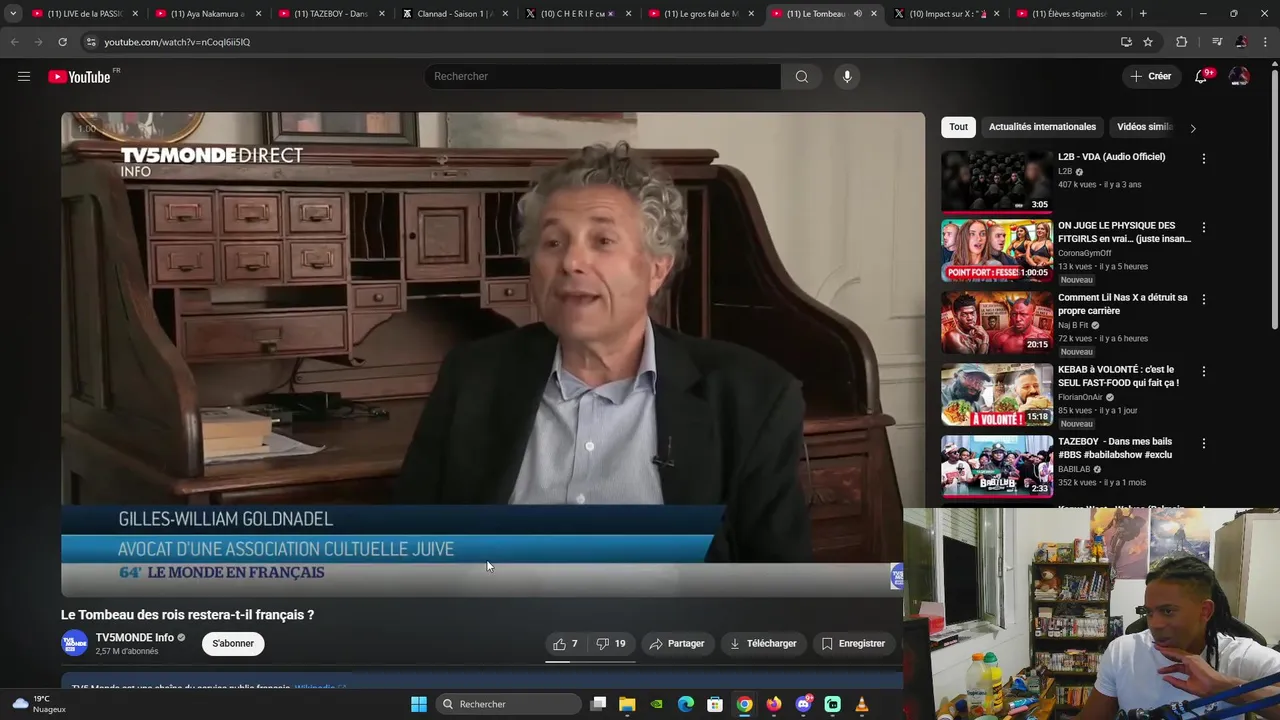Click the Enregistrer save button
1280x720 pixels.
click(x=853, y=644)
